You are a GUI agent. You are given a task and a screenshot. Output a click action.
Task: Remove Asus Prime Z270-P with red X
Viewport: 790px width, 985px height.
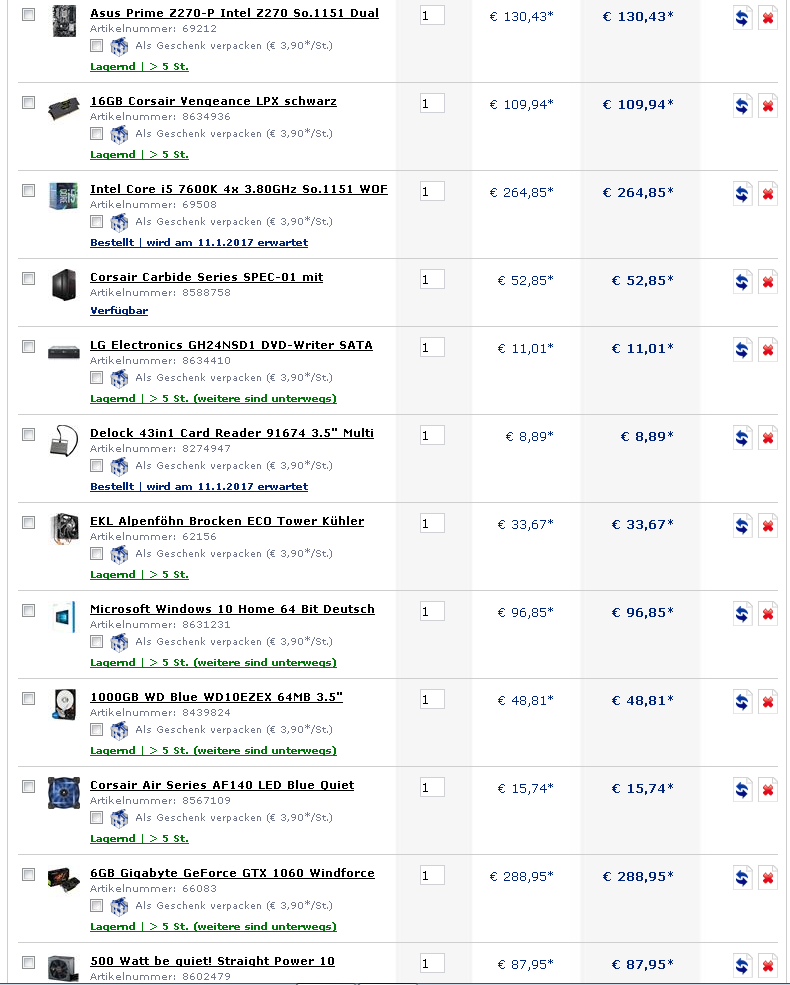click(x=767, y=18)
